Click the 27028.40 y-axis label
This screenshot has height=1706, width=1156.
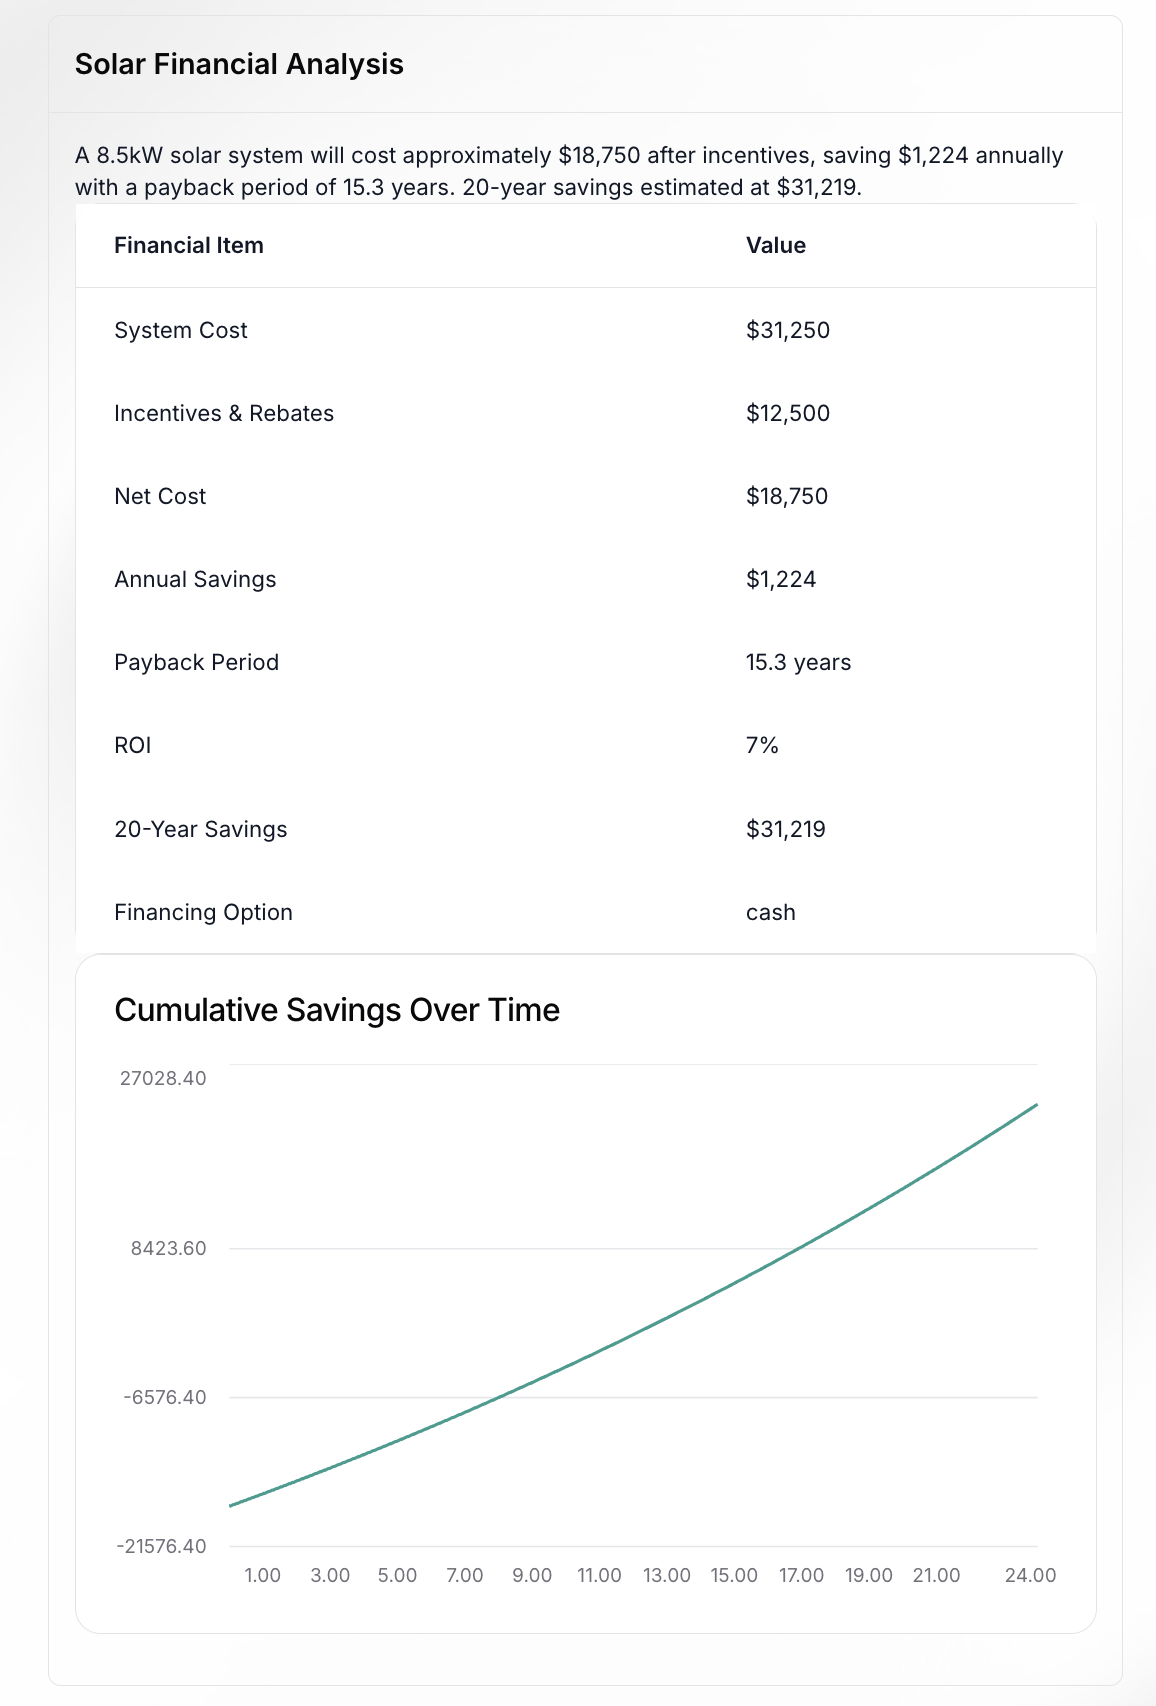click(163, 1078)
